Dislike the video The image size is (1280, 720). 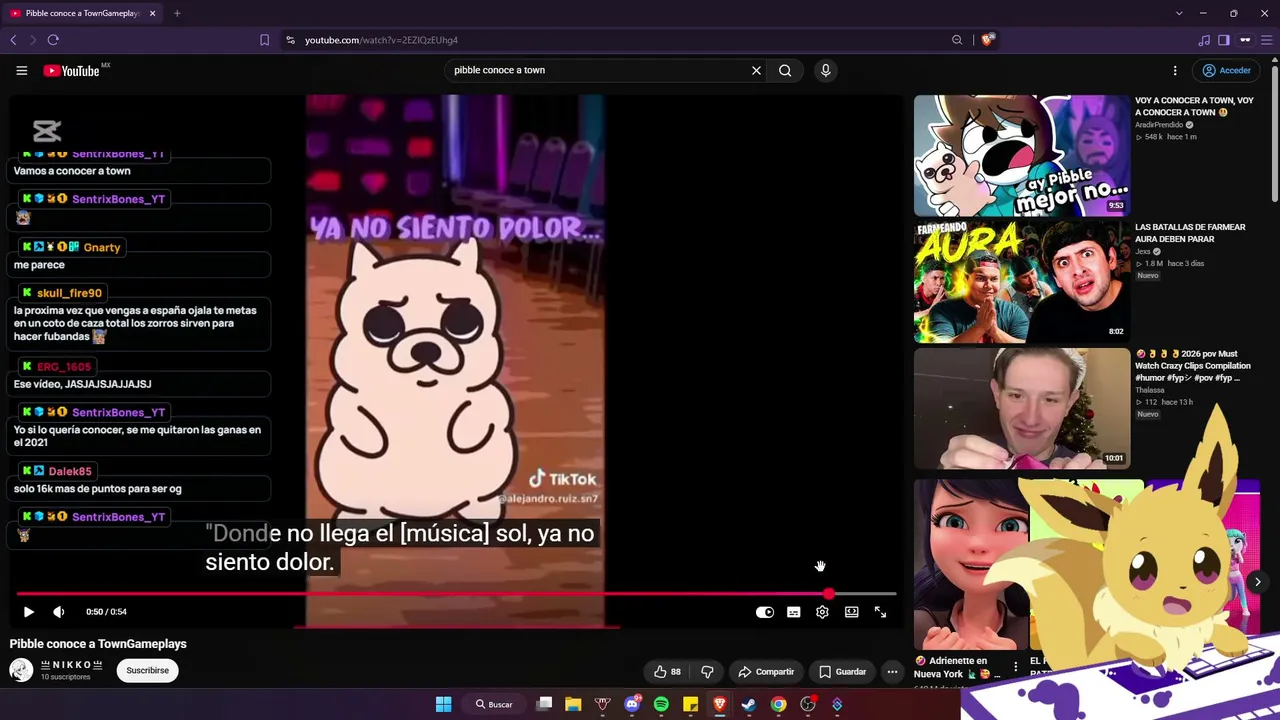point(707,672)
